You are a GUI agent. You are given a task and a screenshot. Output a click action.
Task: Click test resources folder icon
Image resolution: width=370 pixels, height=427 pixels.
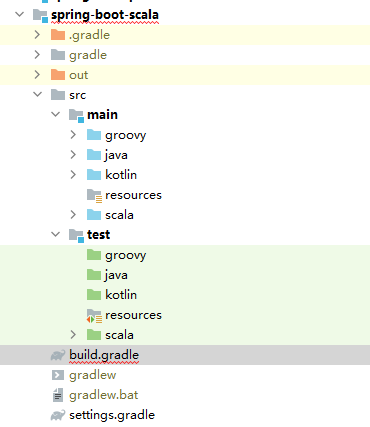pyautogui.click(x=94, y=316)
